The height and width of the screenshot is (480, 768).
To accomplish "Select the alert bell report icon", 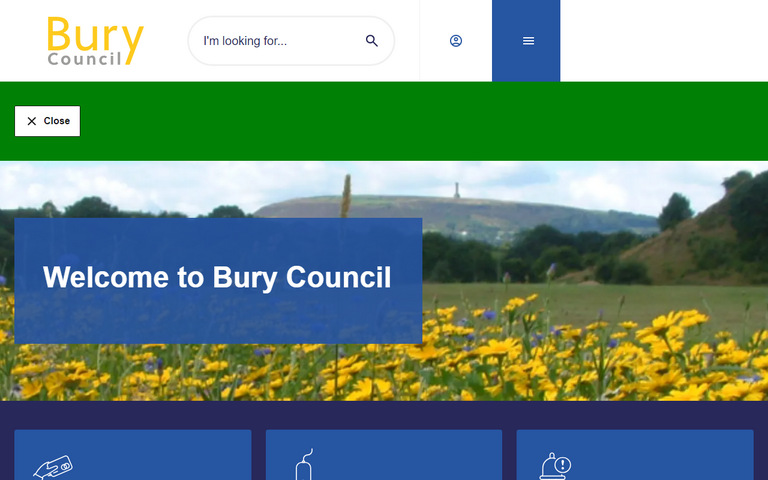I will [x=555, y=467].
